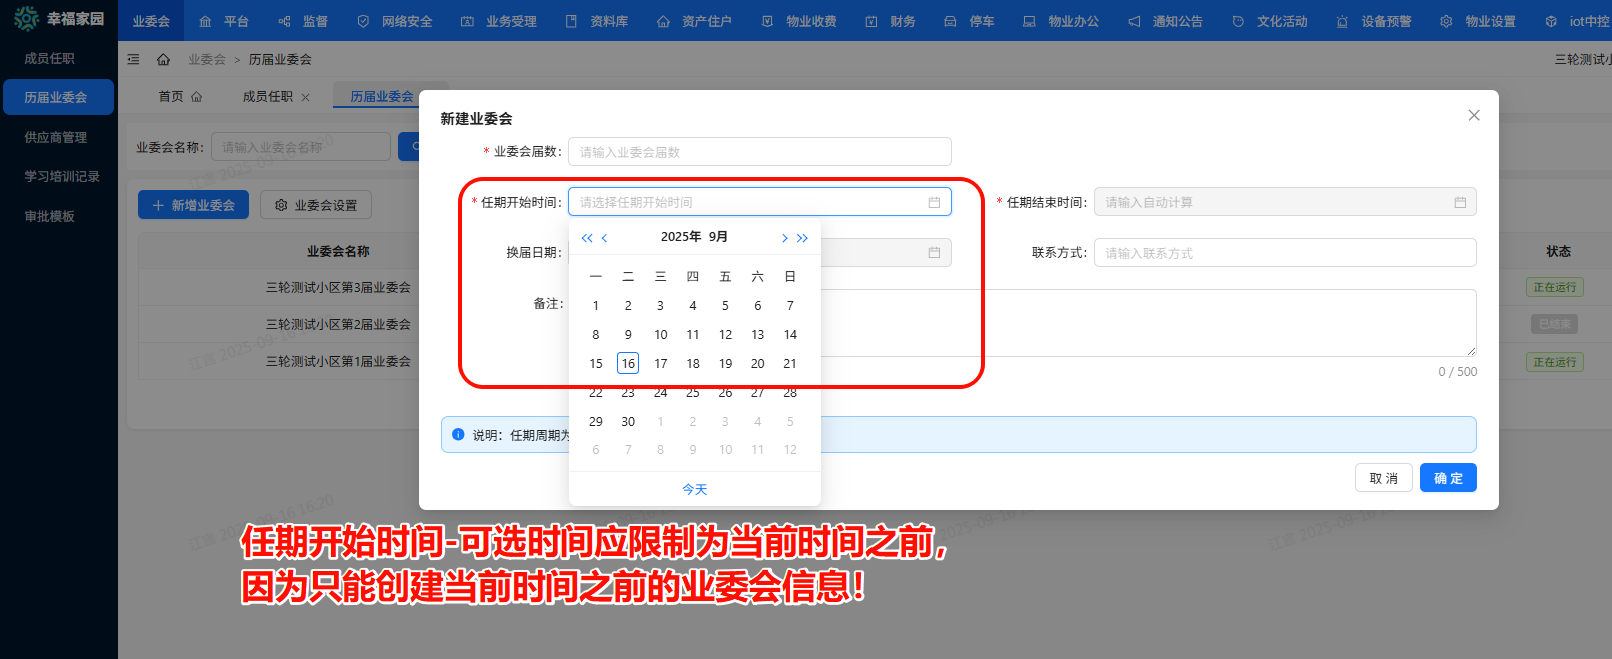Viewport: 1612px width, 659px height.
Task: Switch to the 成员任职 tab
Action: tap(268, 96)
